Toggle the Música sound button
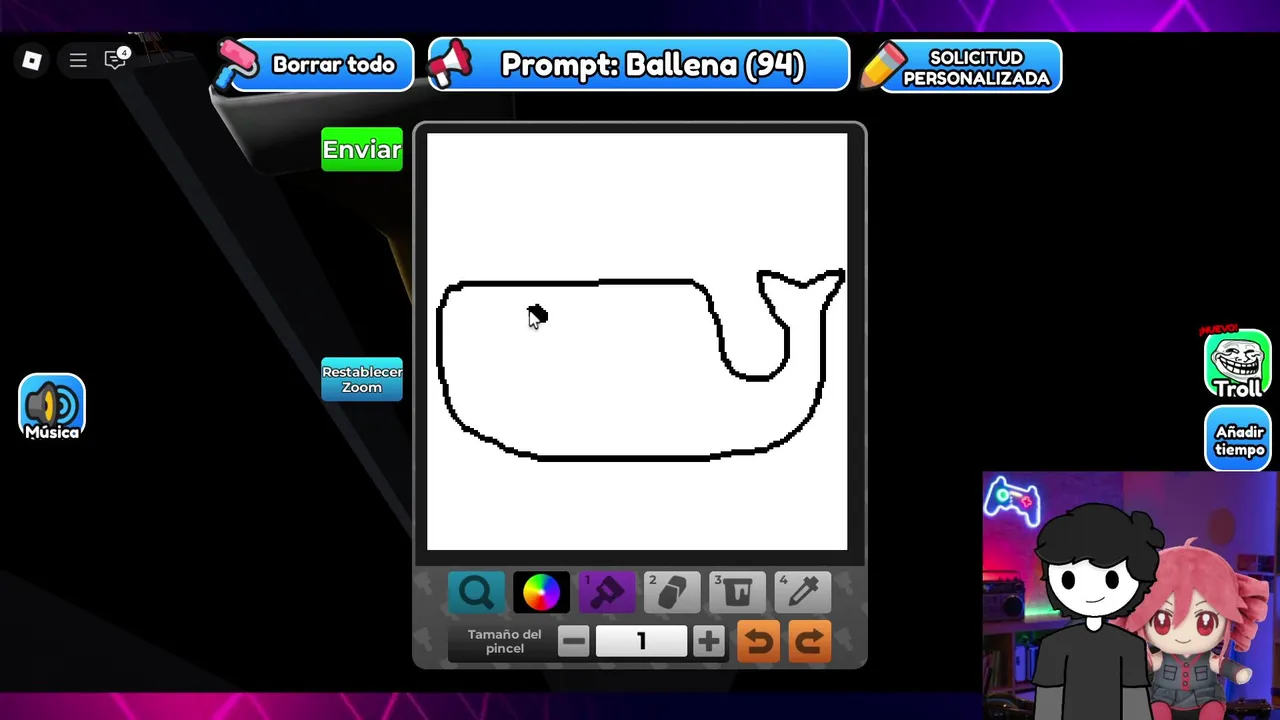The image size is (1280, 720). coord(52,407)
